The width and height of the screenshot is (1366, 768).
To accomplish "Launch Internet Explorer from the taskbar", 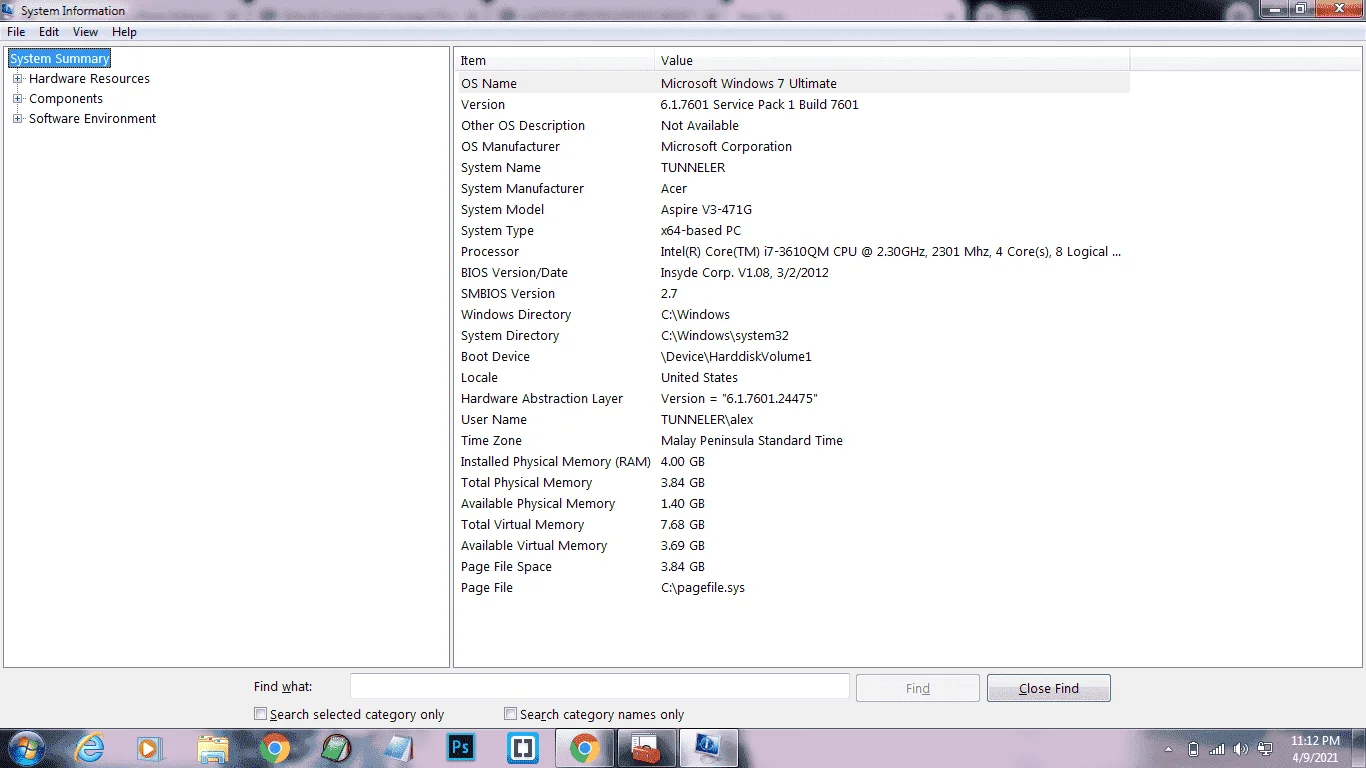I will click(x=91, y=748).
